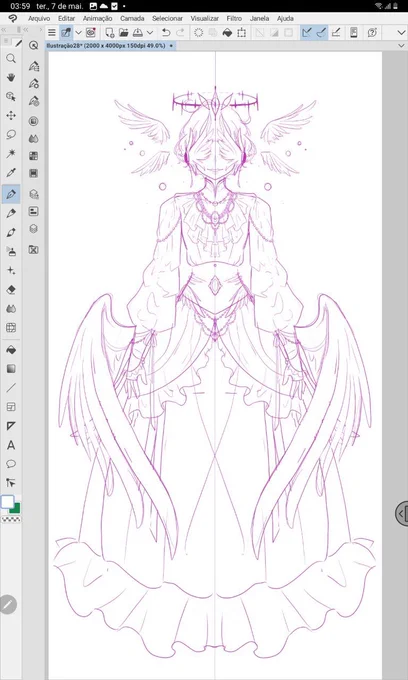Create a new canvas file

pyautogui.click(x=110, y=32)
